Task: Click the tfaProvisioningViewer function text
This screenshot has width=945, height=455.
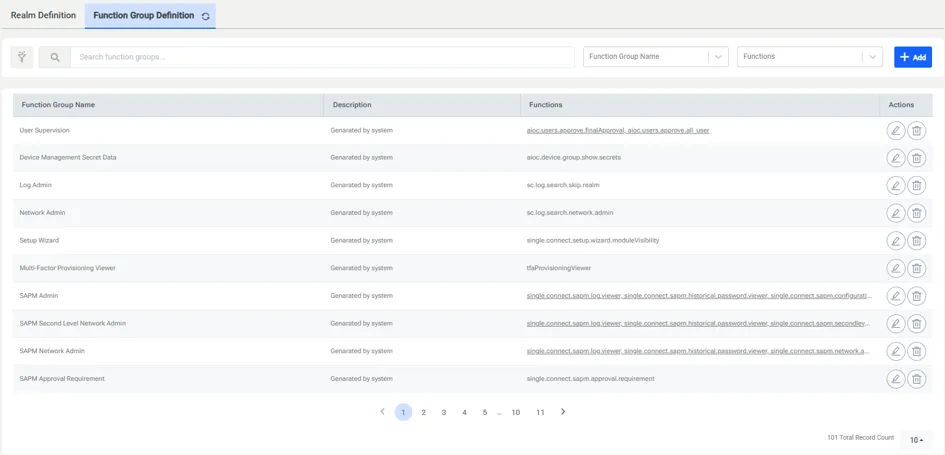Action: click(x=559, y=268)
